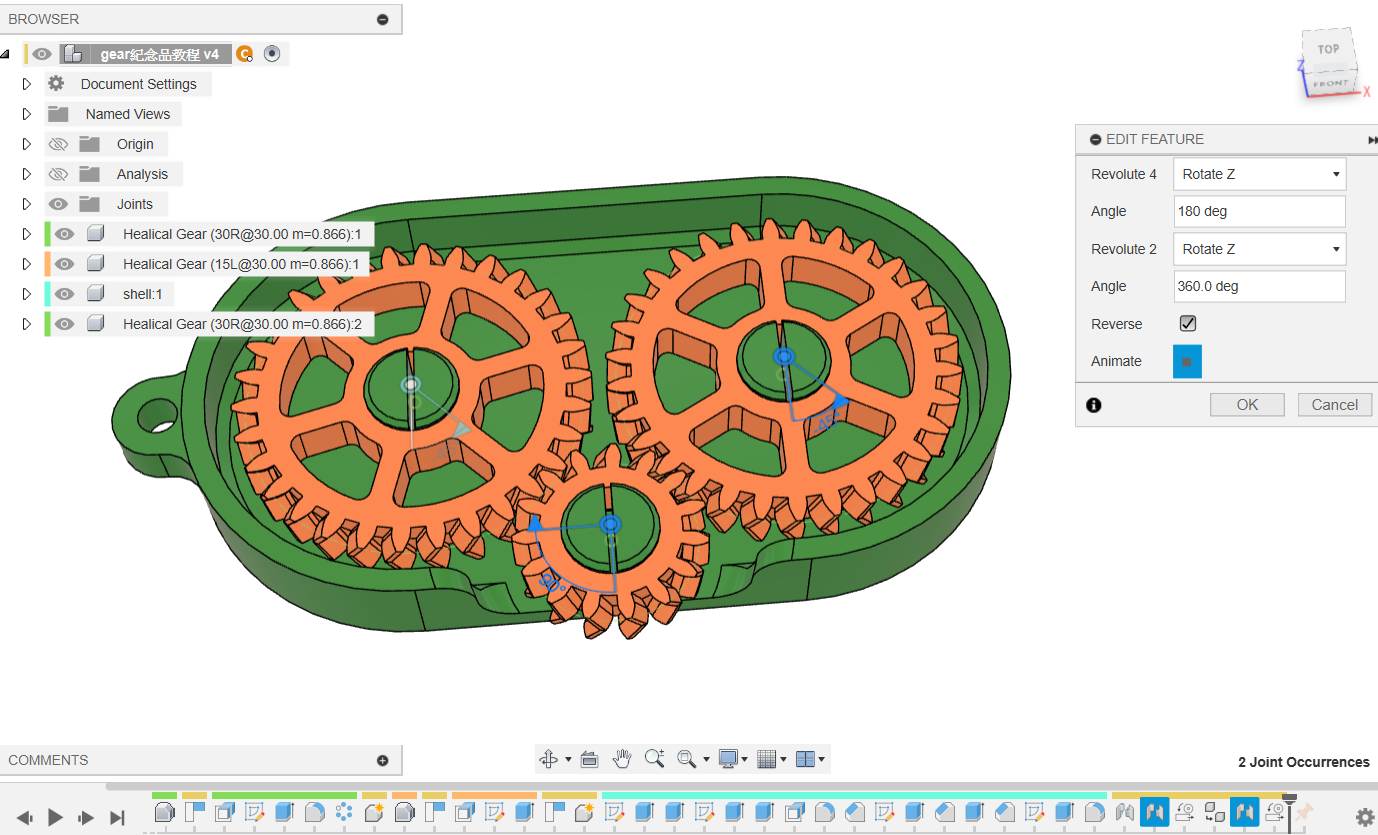The image size is (1378, 835).
Task: Show the Origin folder visibility
Action: 58,144
